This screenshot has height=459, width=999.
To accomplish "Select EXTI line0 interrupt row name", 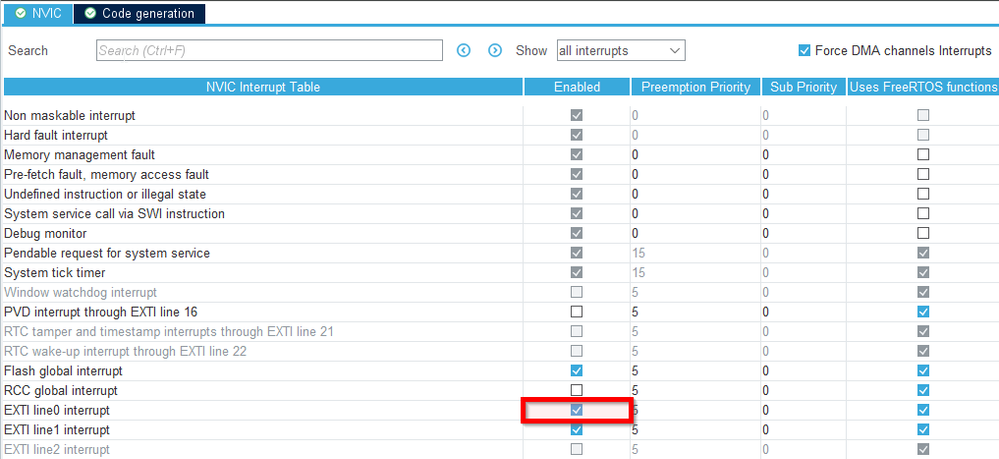I will tap(57, 410).
